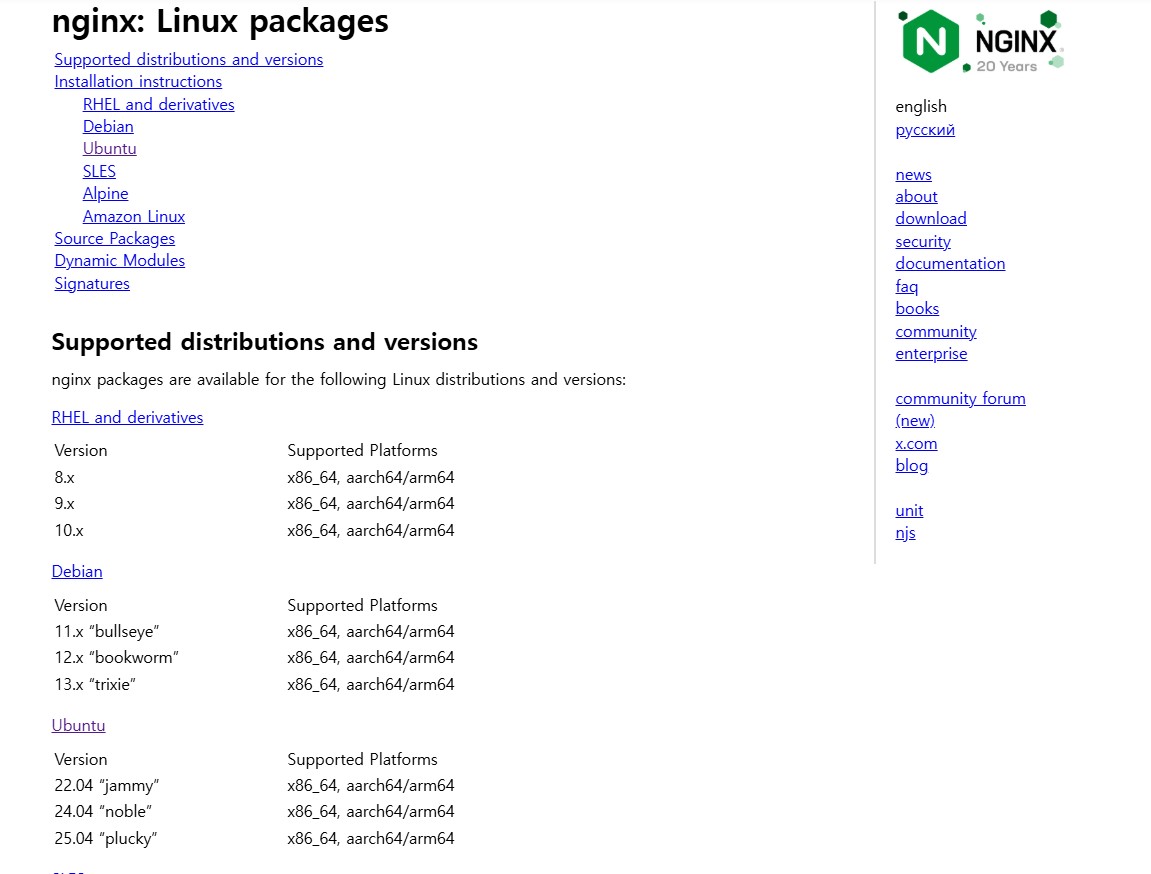
Task: Go to Dynamic Modules section
Action: (x=120, y=261)
